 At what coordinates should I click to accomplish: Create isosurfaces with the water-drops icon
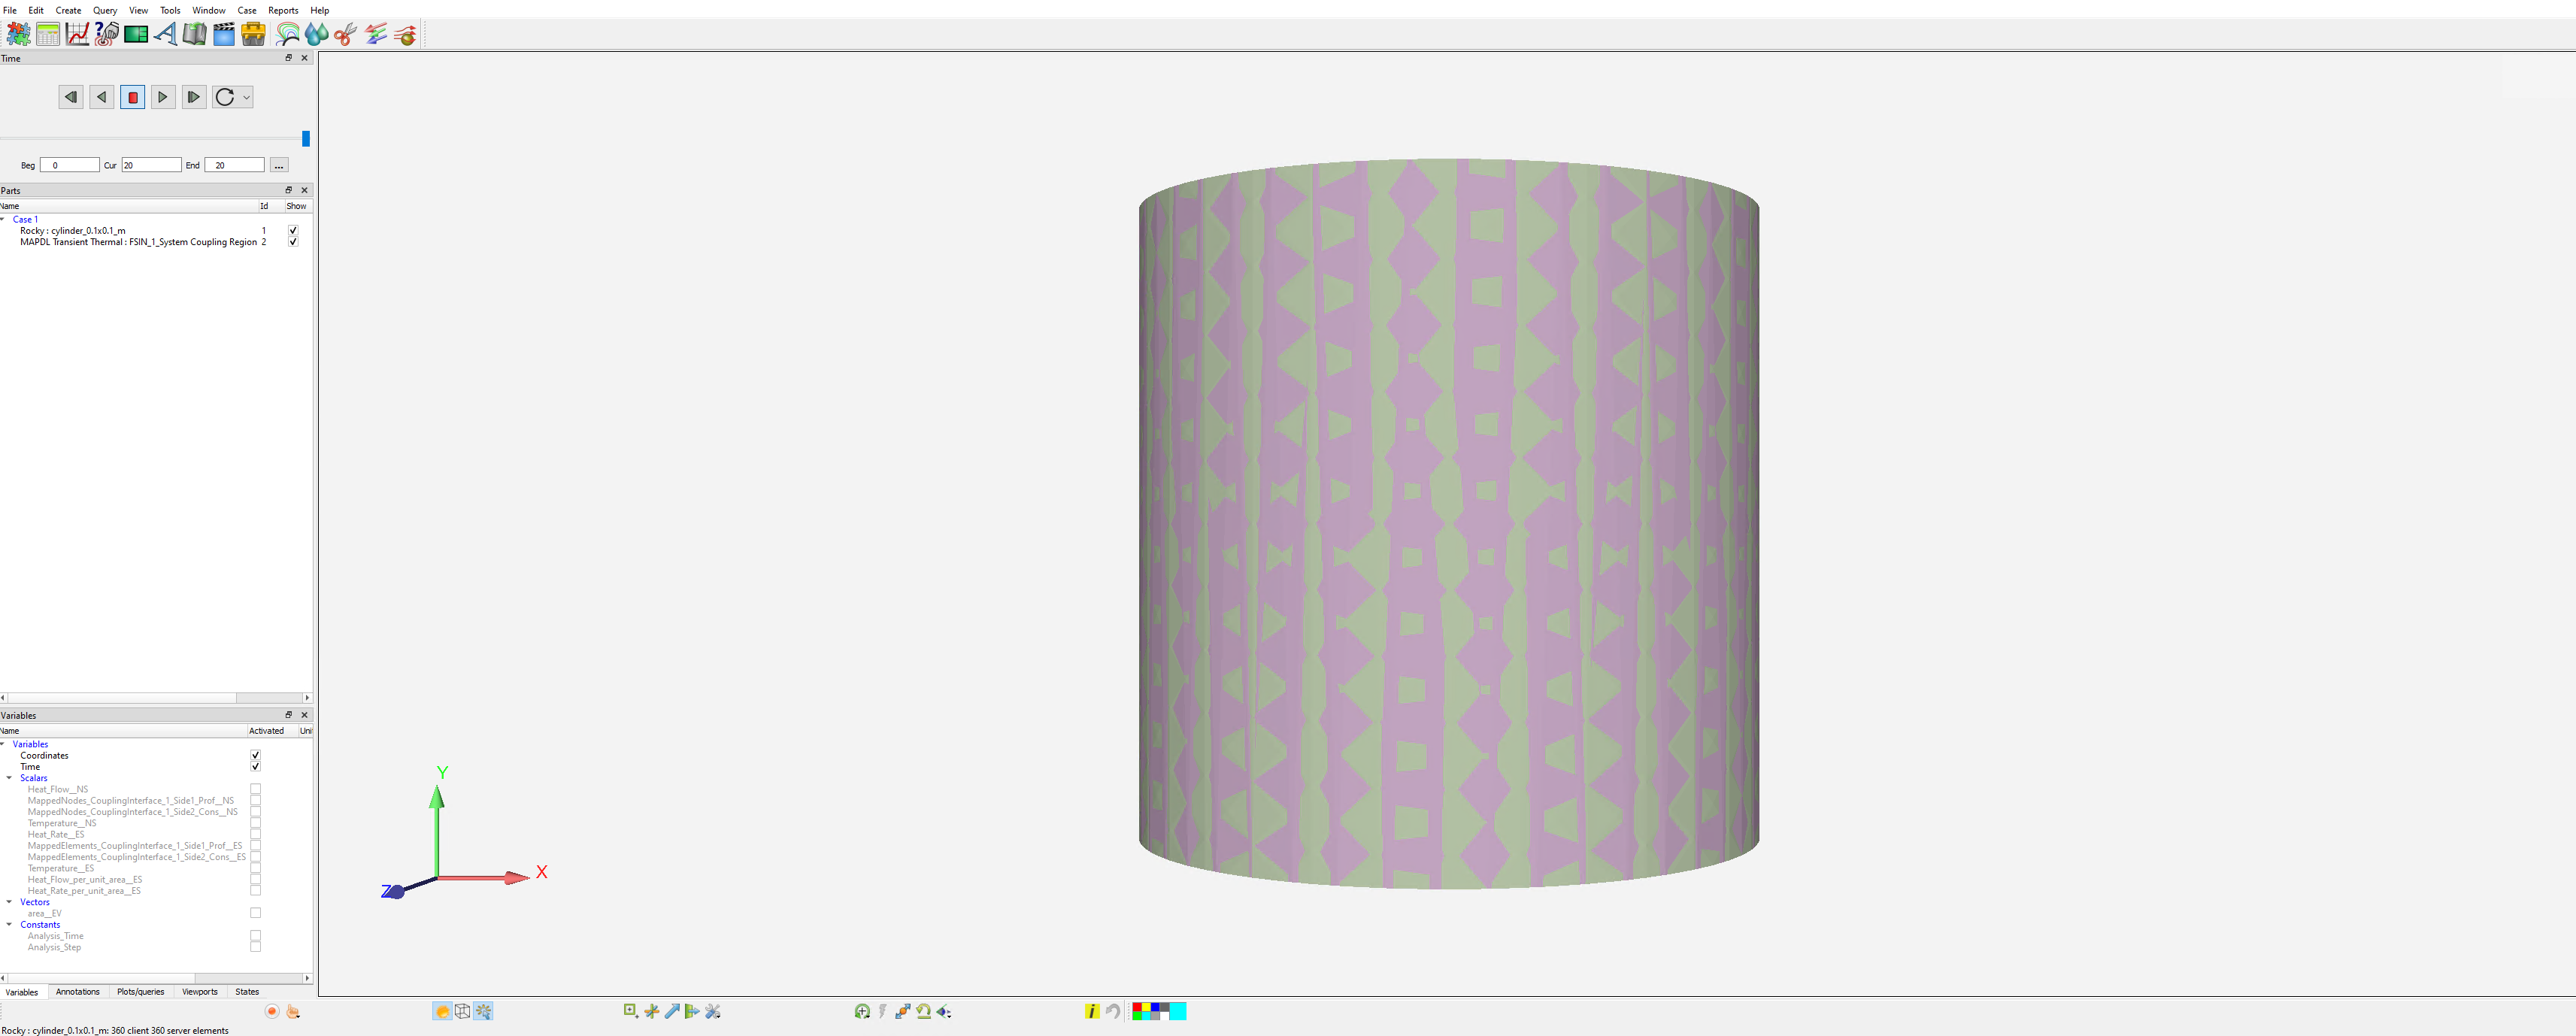point(317,34)
